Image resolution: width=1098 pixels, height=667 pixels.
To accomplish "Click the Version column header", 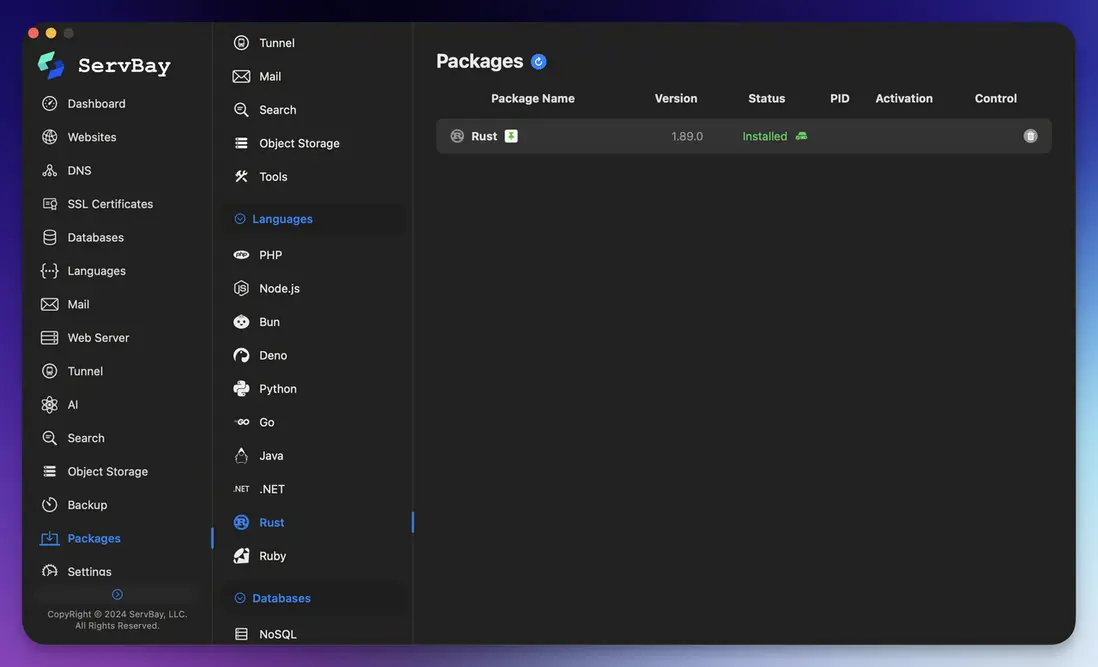I will pos(676,99).
